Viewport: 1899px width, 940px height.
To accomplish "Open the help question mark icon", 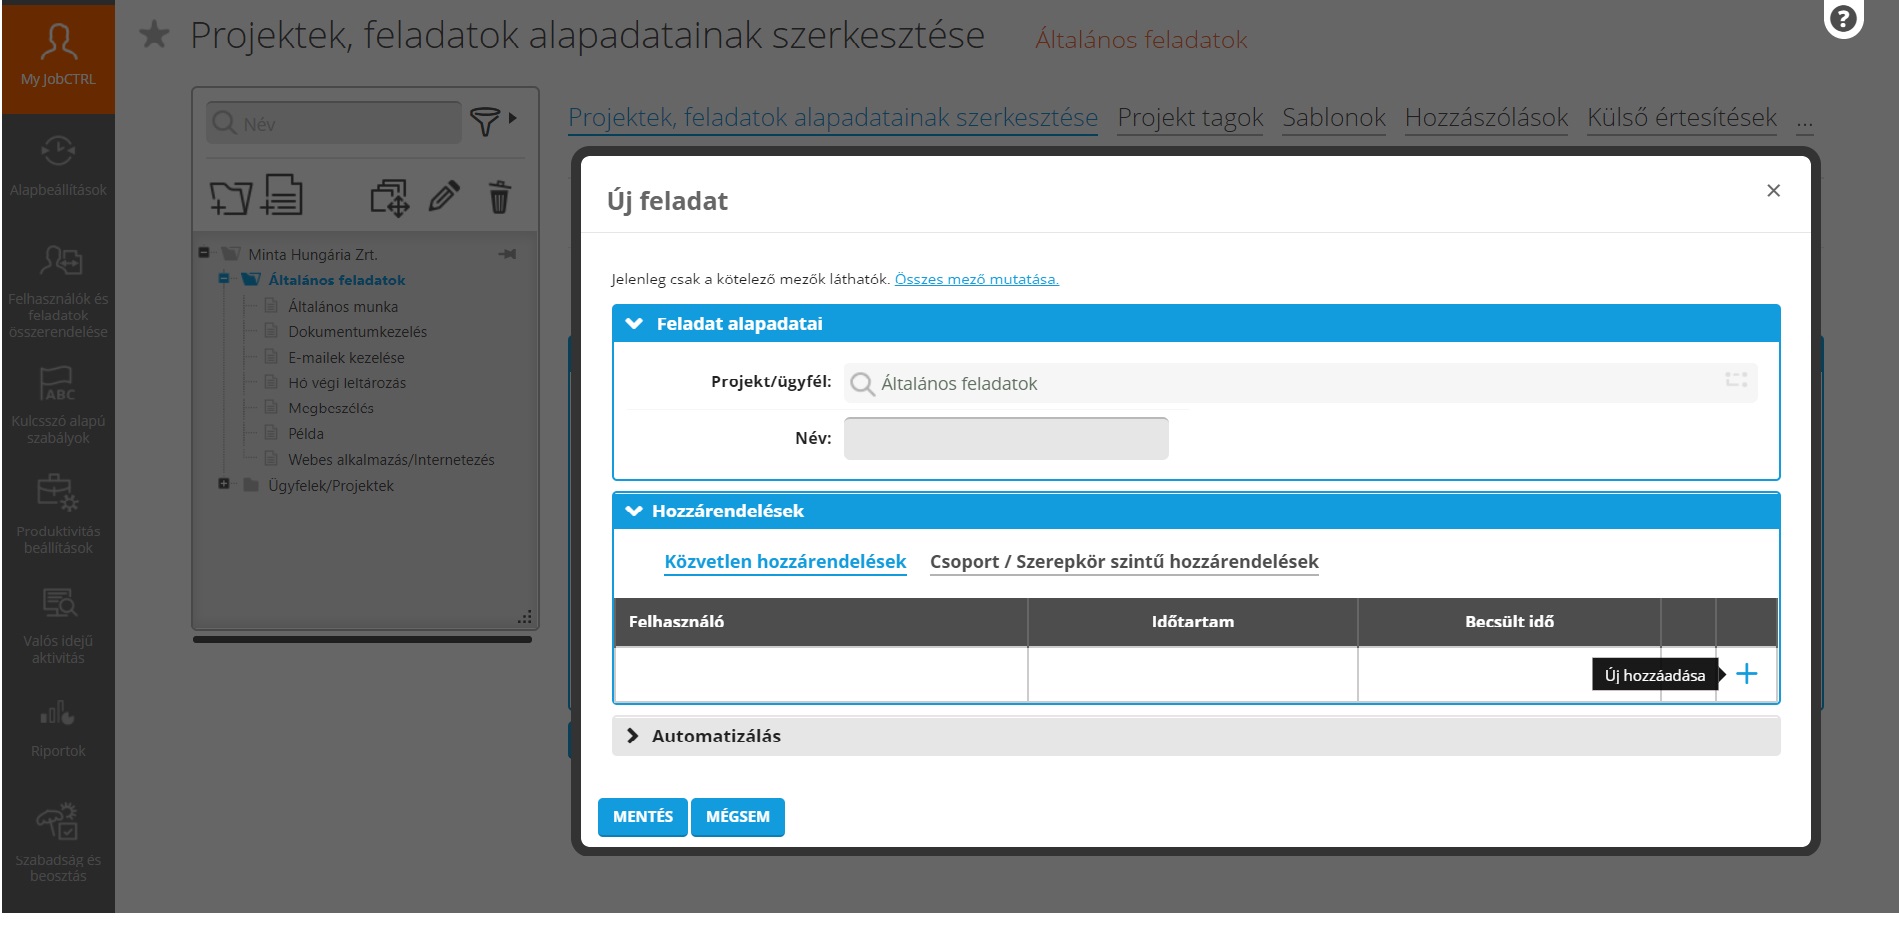I will [x=1842, y=19].
